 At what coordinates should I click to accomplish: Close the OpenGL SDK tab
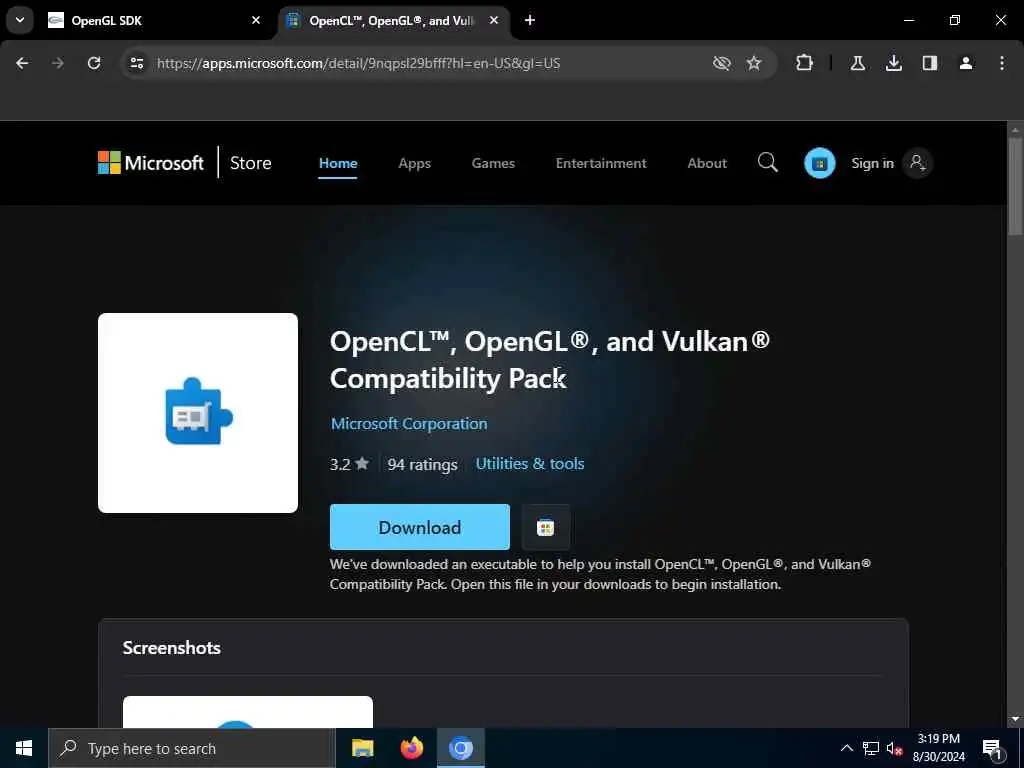(256, 21)
